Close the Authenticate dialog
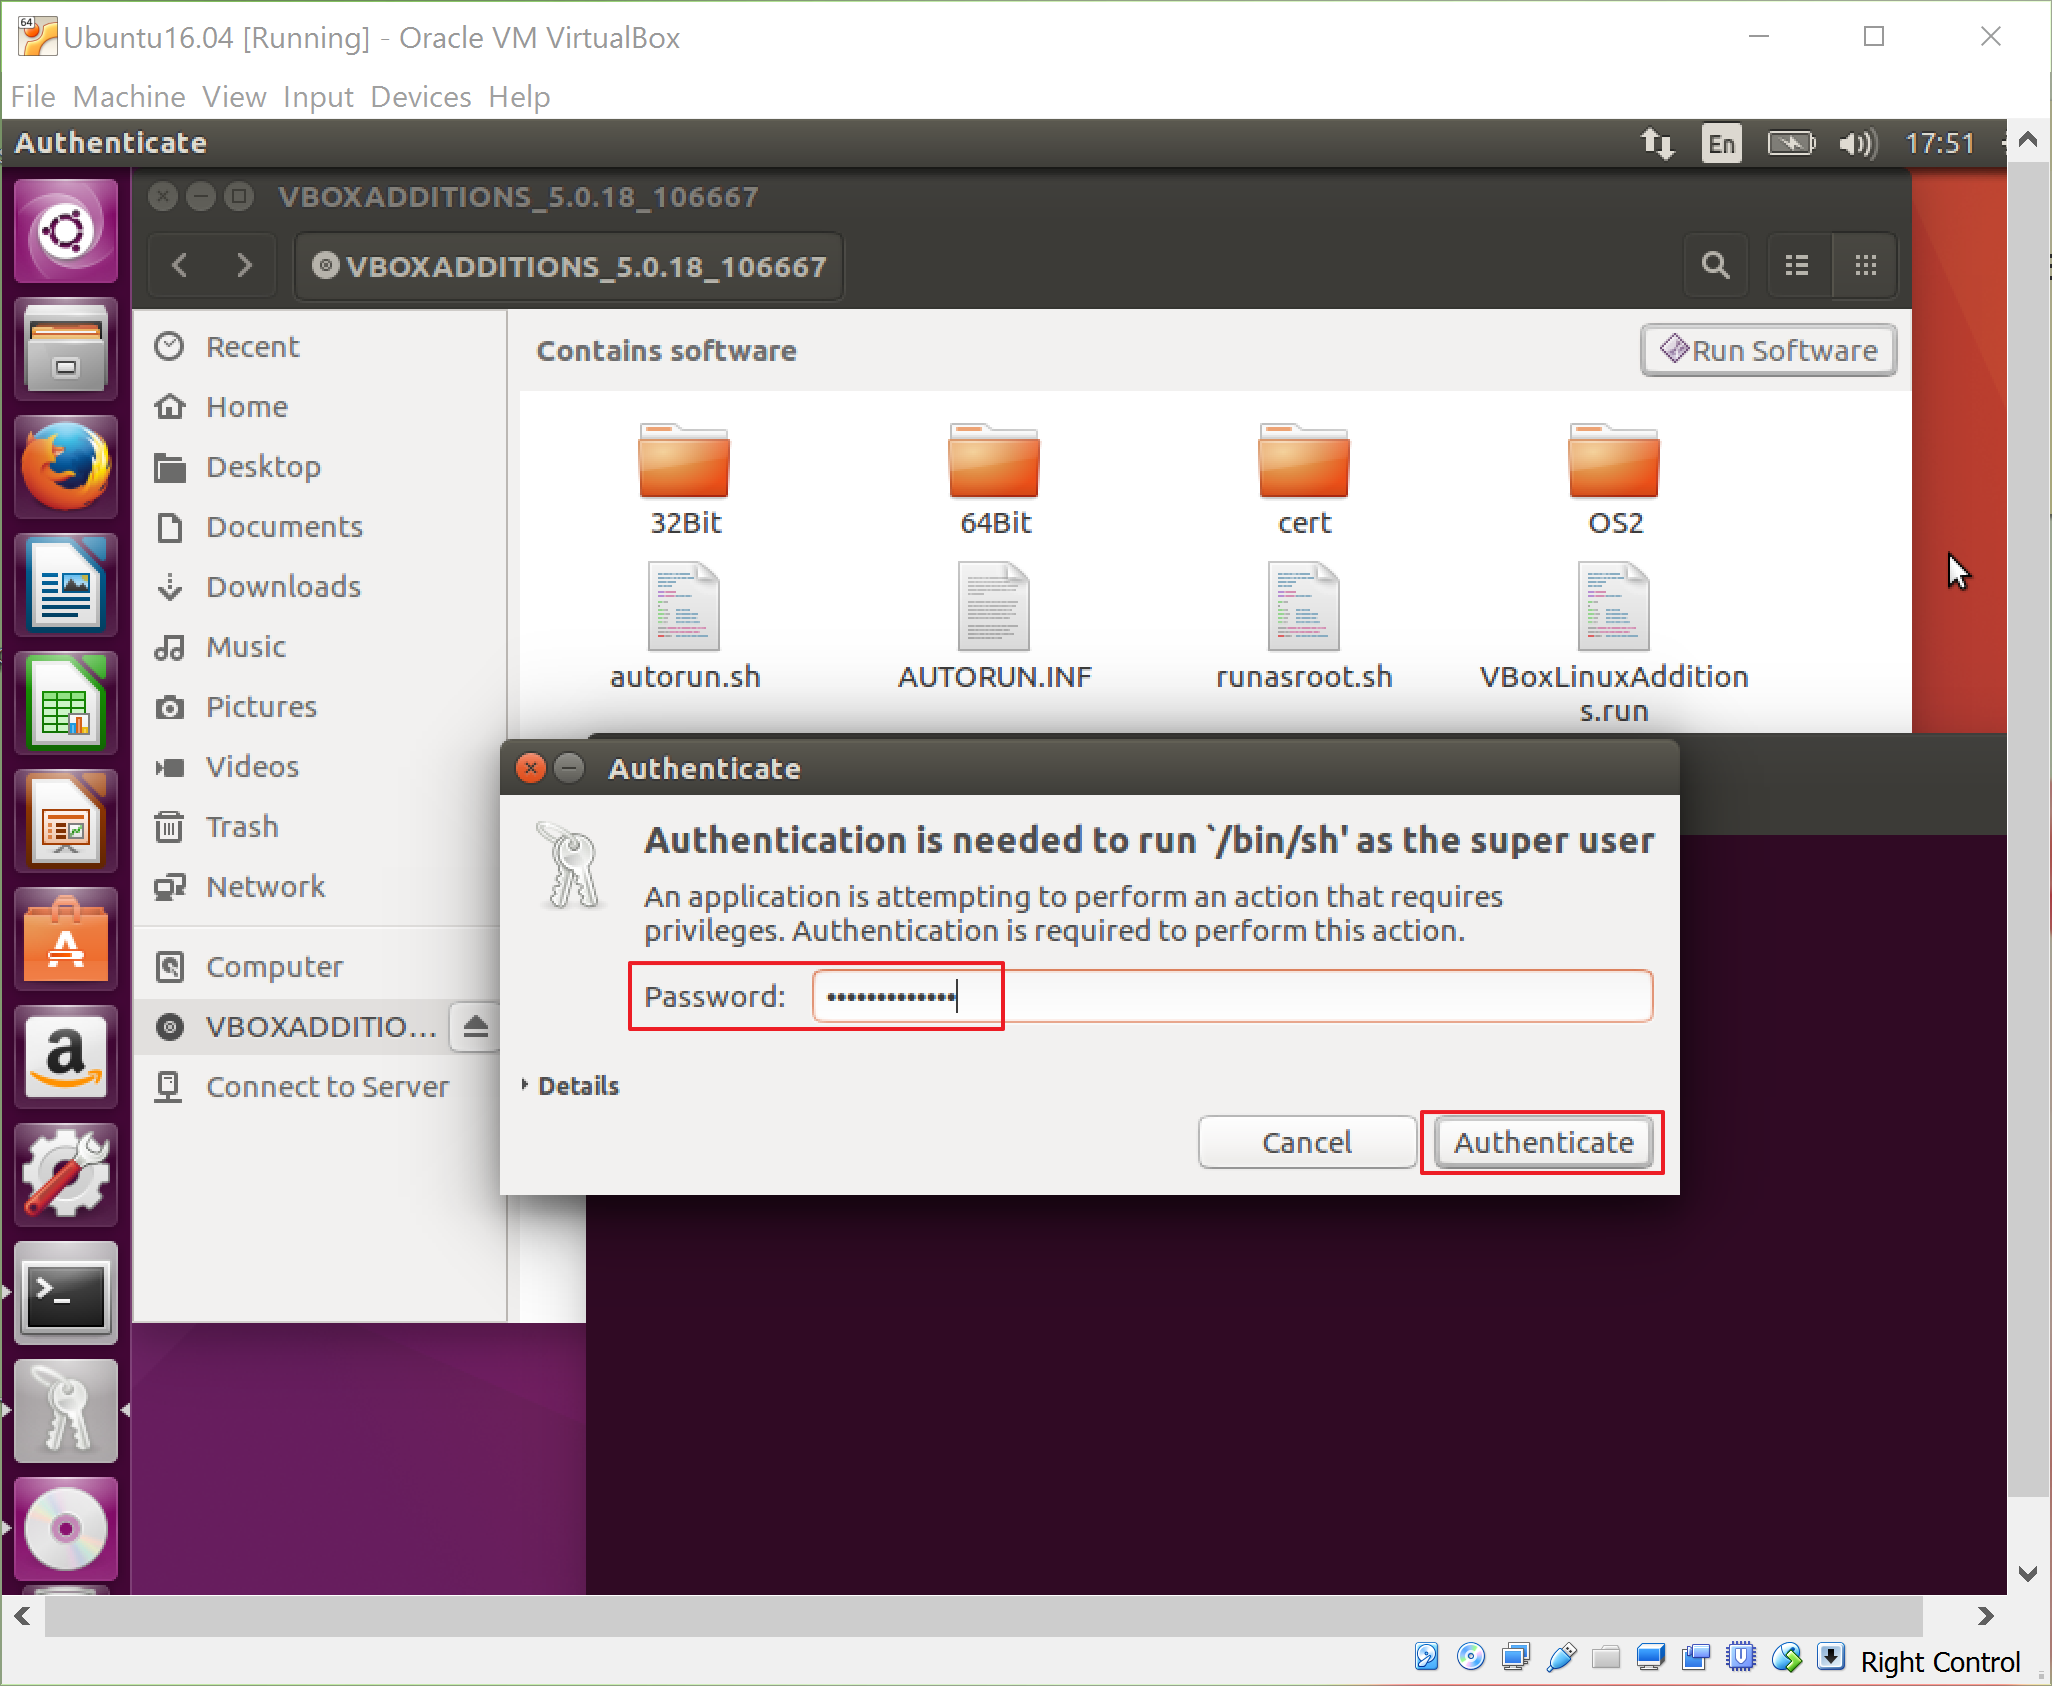2052x1686 pixels. [x=531, y=768]
